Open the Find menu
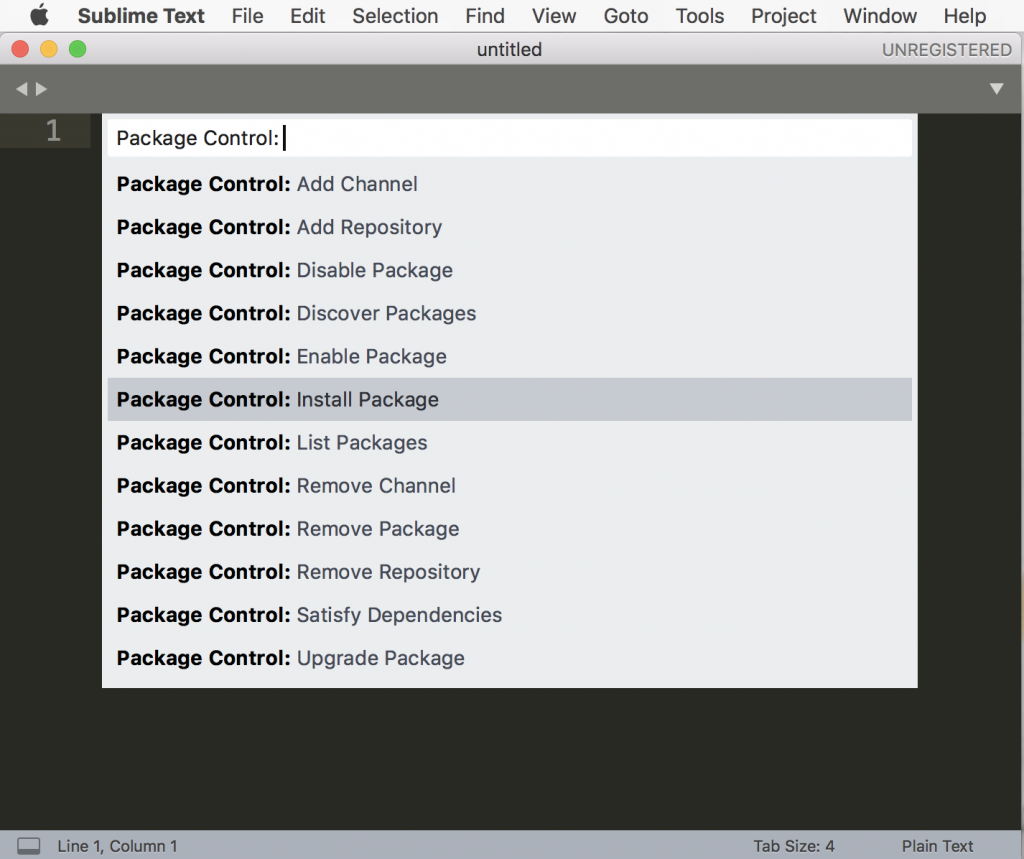 (x=485, y=16)
